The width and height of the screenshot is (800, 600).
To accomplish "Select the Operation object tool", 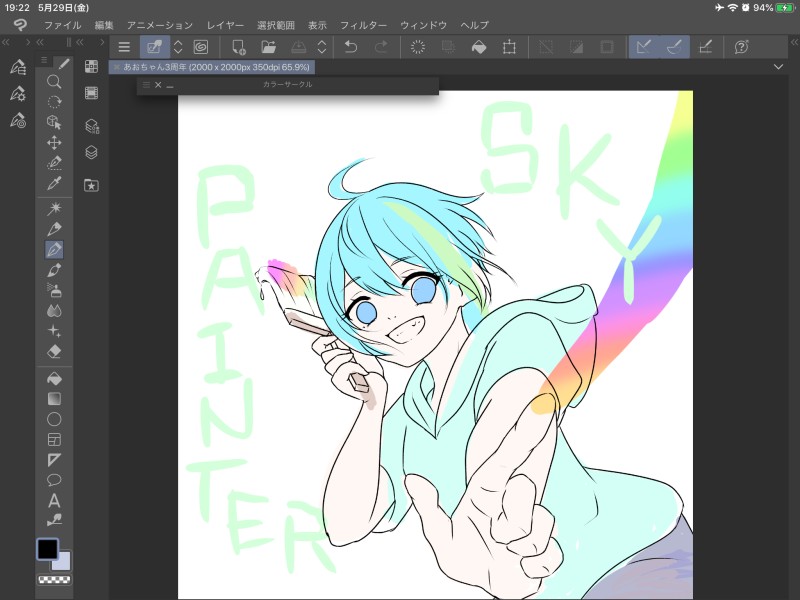I will 54,122.
